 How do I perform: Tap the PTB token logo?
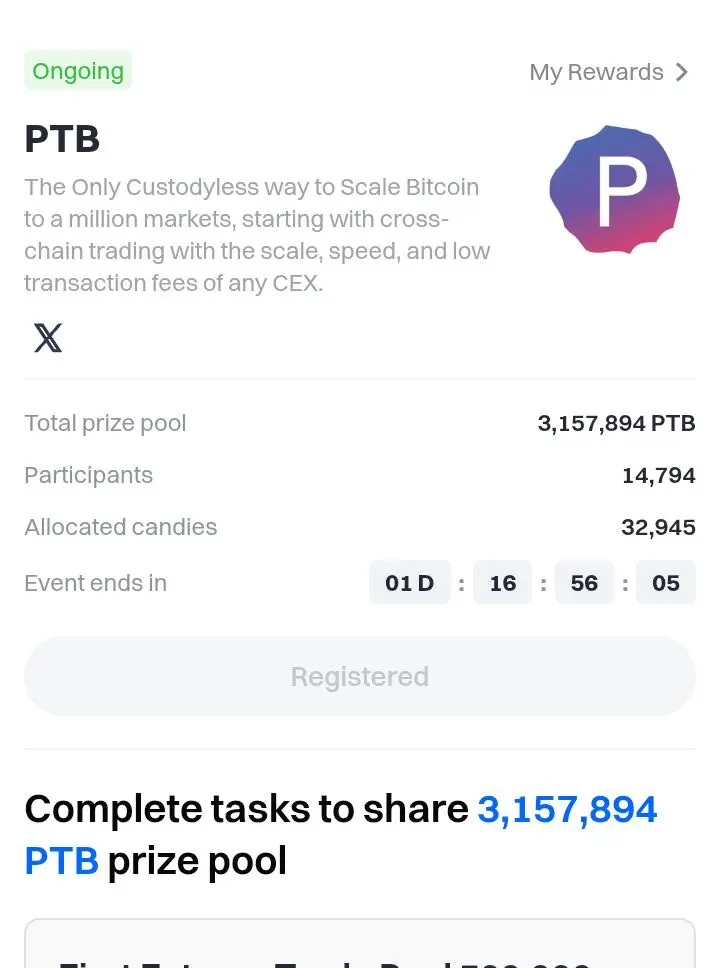614,190
